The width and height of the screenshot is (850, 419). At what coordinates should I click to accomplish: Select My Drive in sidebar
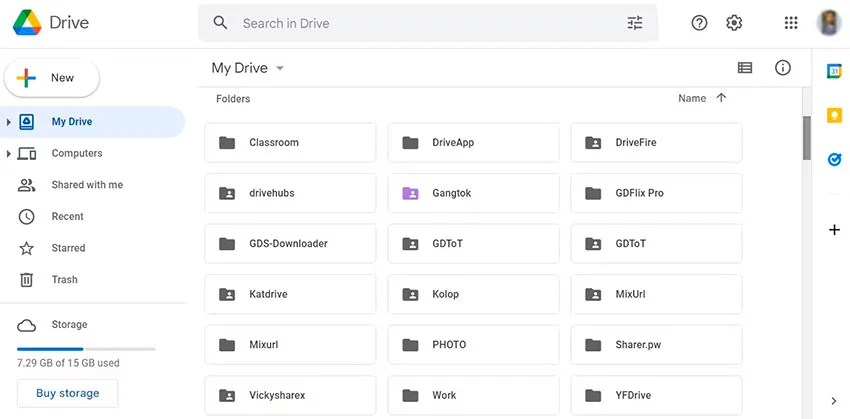(93, 122)
